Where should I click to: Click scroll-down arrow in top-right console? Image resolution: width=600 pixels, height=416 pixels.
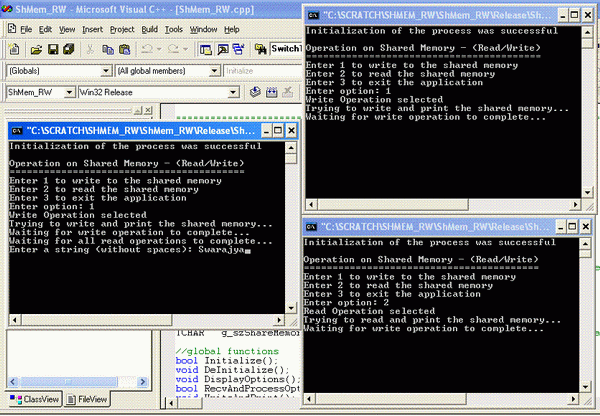tap(587, 192)
